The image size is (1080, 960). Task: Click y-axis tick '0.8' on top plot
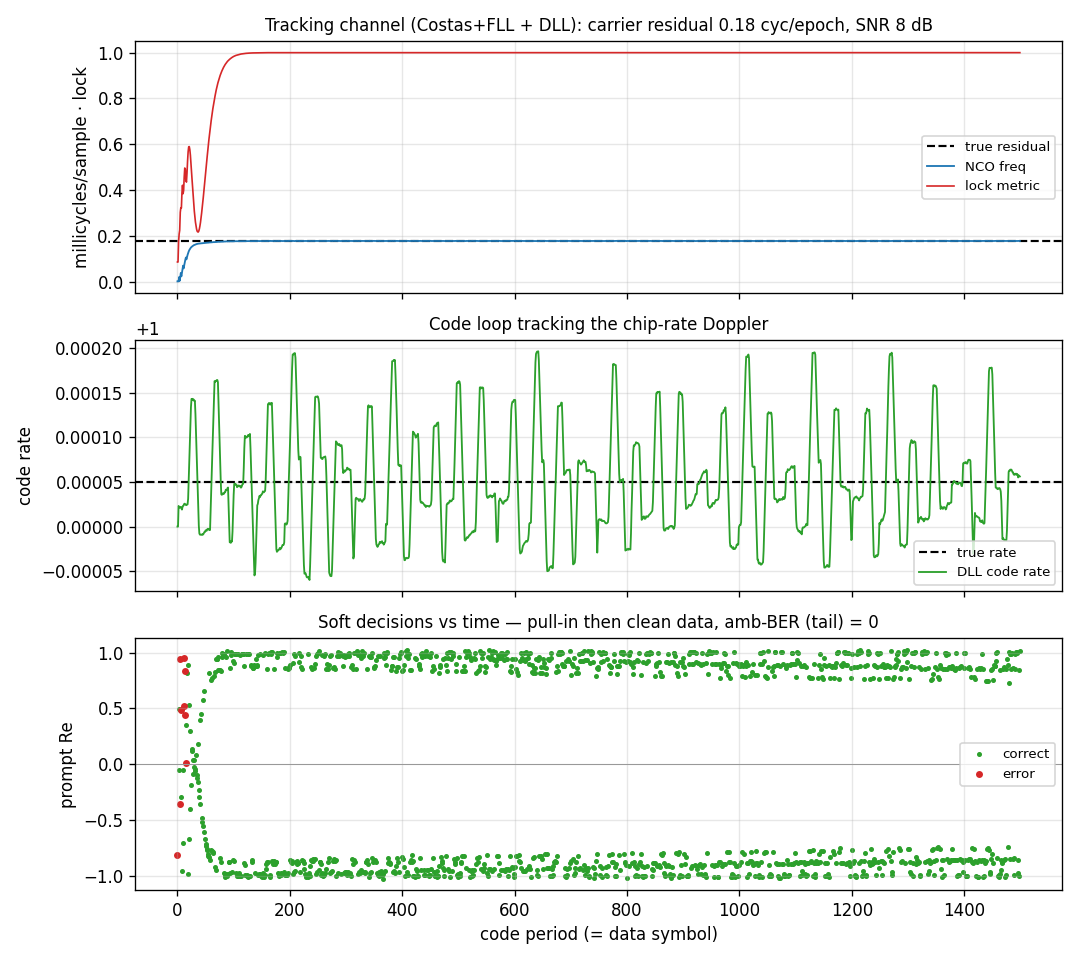[x=113, y=99]
